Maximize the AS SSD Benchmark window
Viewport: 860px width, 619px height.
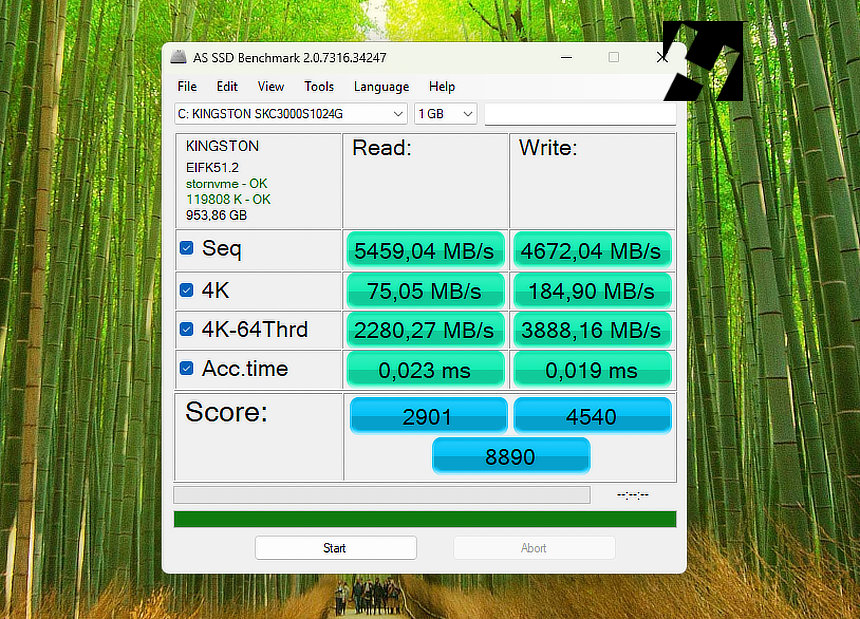point(614,58)
